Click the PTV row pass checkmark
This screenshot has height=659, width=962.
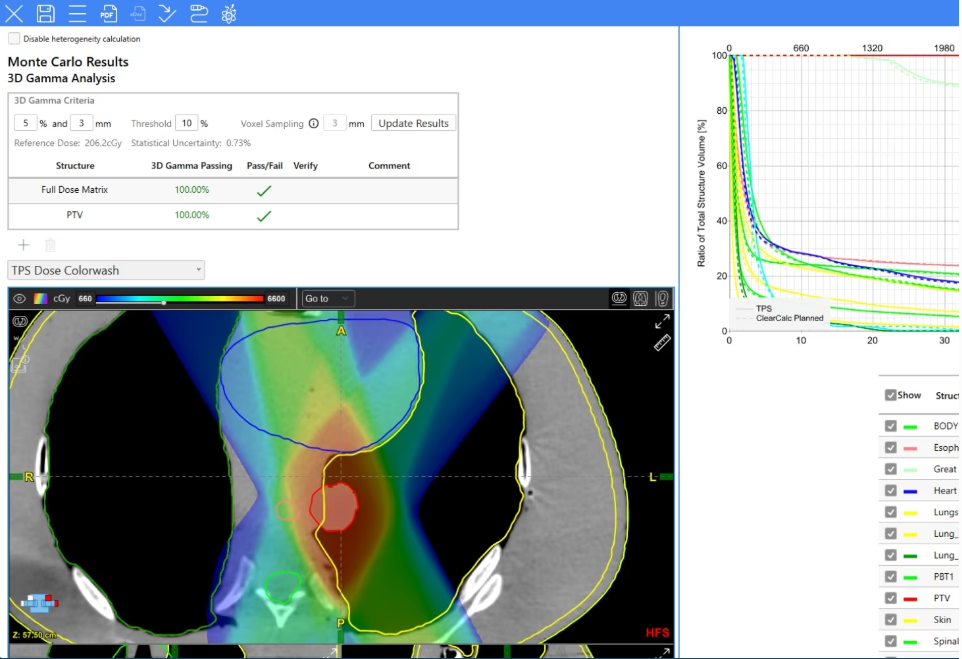[x=264, y=216]
